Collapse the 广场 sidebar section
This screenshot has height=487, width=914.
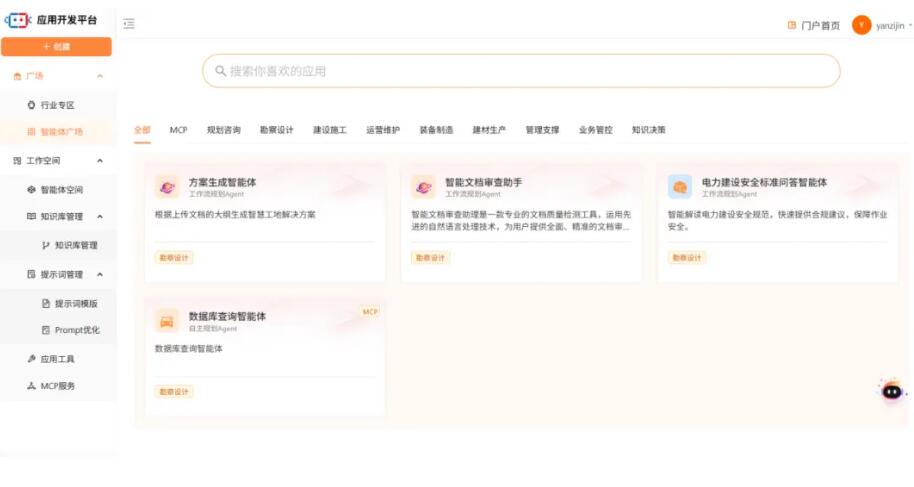pyautogui.click(x=99, y=76)
